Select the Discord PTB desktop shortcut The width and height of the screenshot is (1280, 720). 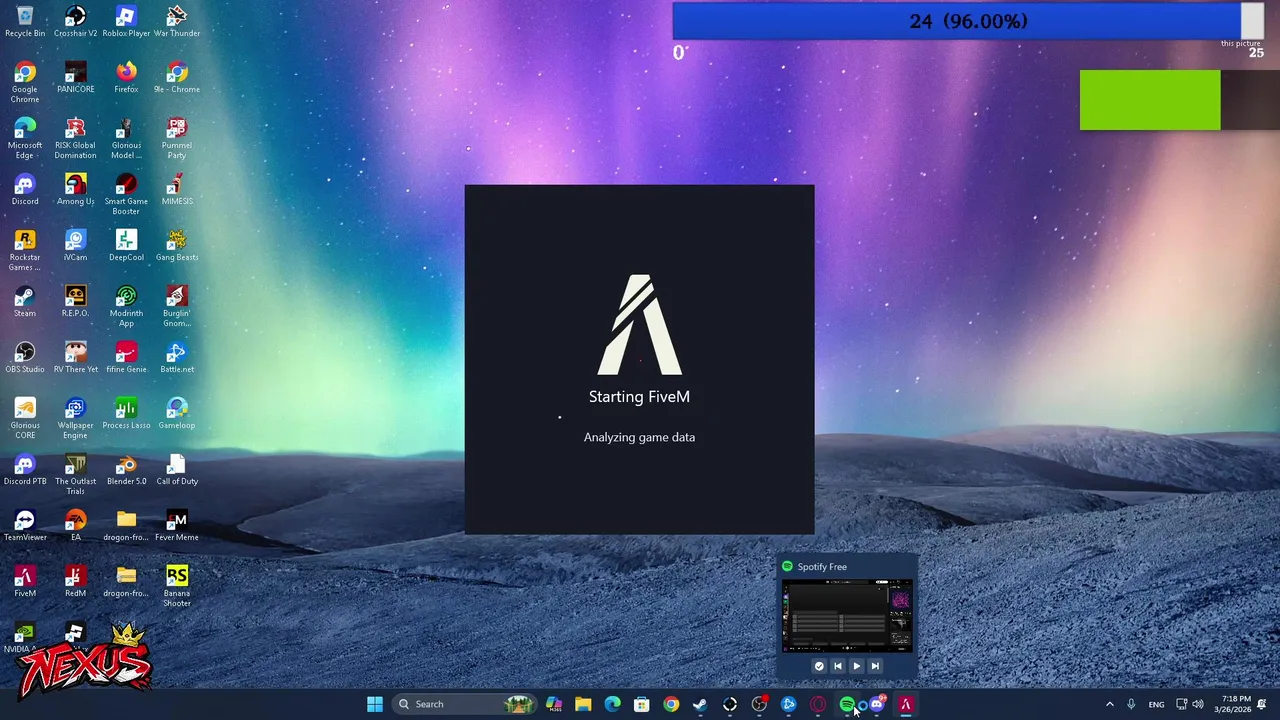pos(25,469)
